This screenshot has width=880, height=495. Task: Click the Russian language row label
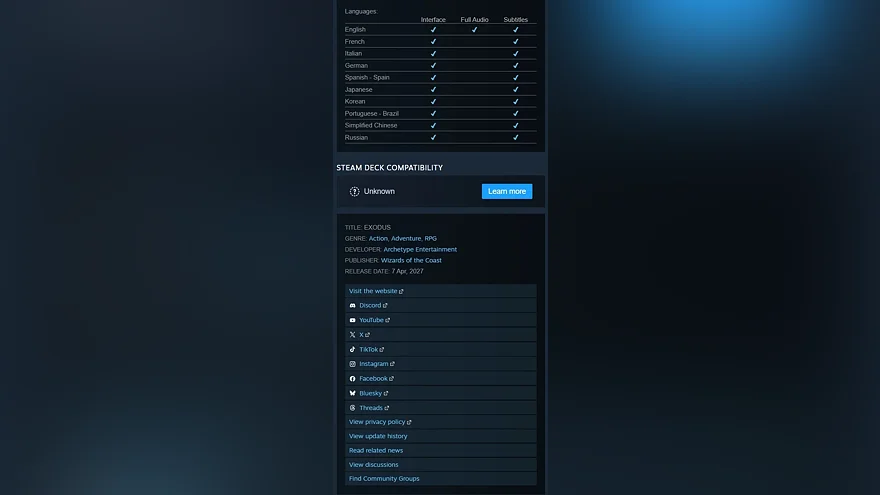coord(356,138)
